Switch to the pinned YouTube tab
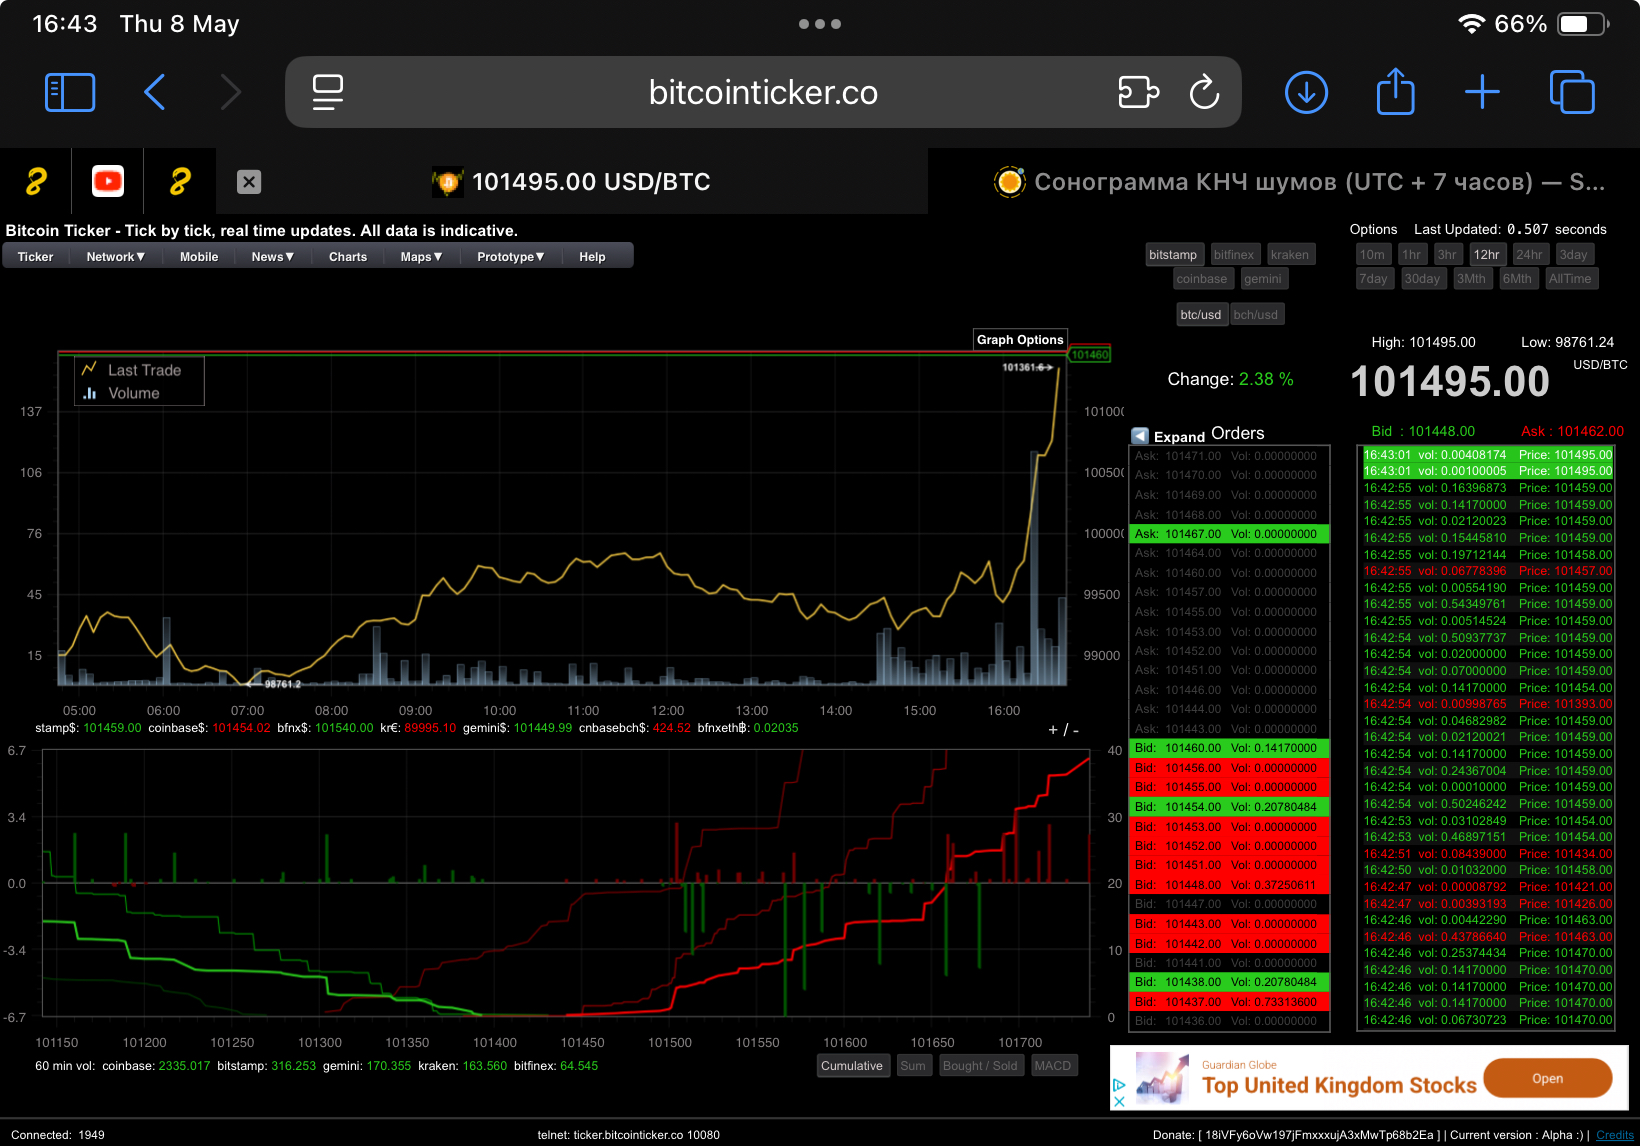This screenshot has height=1146, width=1640. (108, 181)
